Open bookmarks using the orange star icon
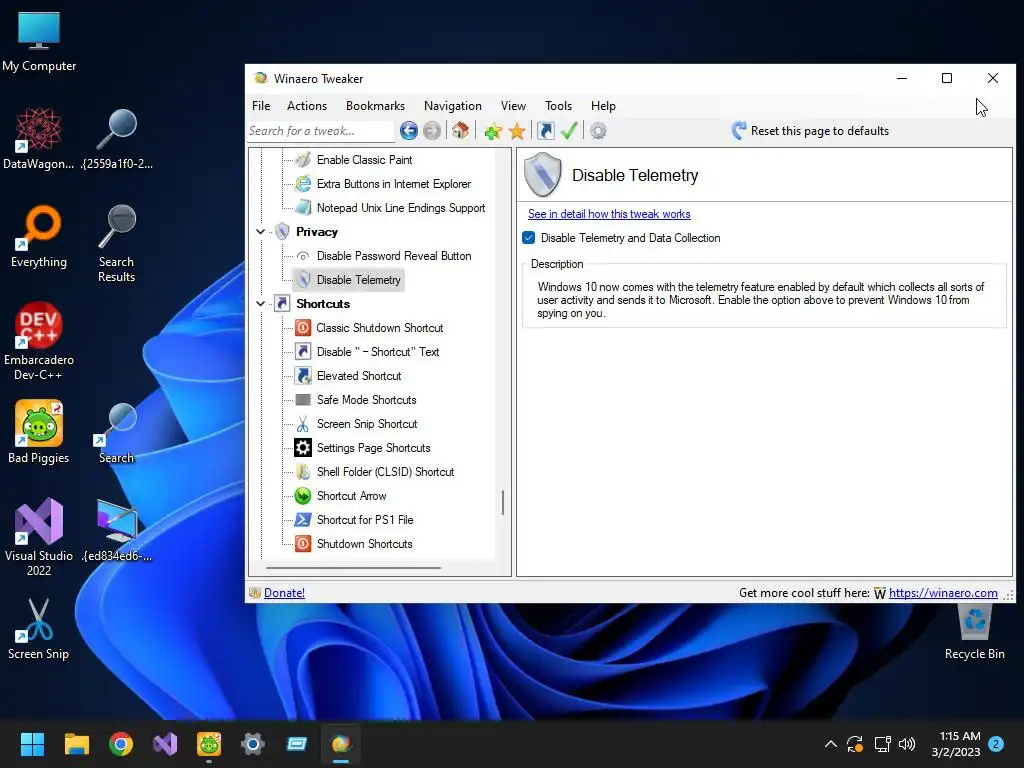Viewport: 1024px width, 768px height. pos(517,131)
